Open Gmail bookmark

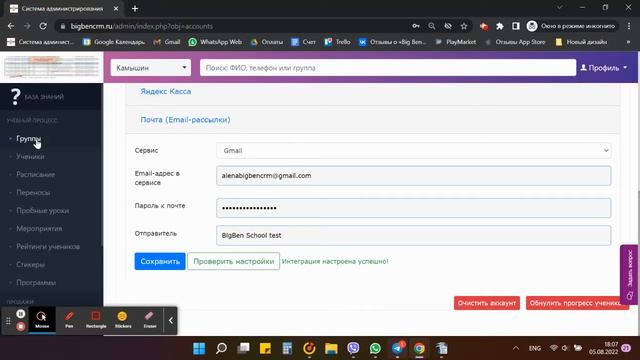167,42
